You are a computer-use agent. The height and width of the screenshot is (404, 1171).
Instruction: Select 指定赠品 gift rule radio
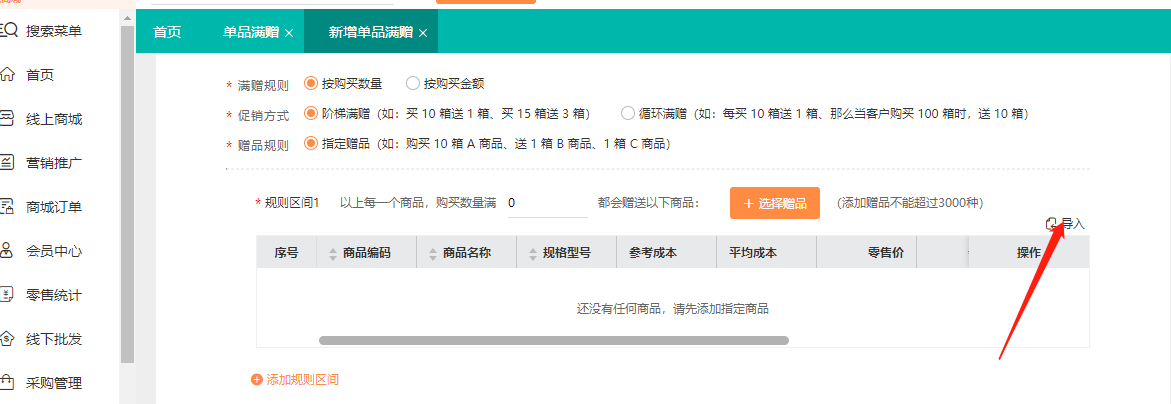coord(311,143)
